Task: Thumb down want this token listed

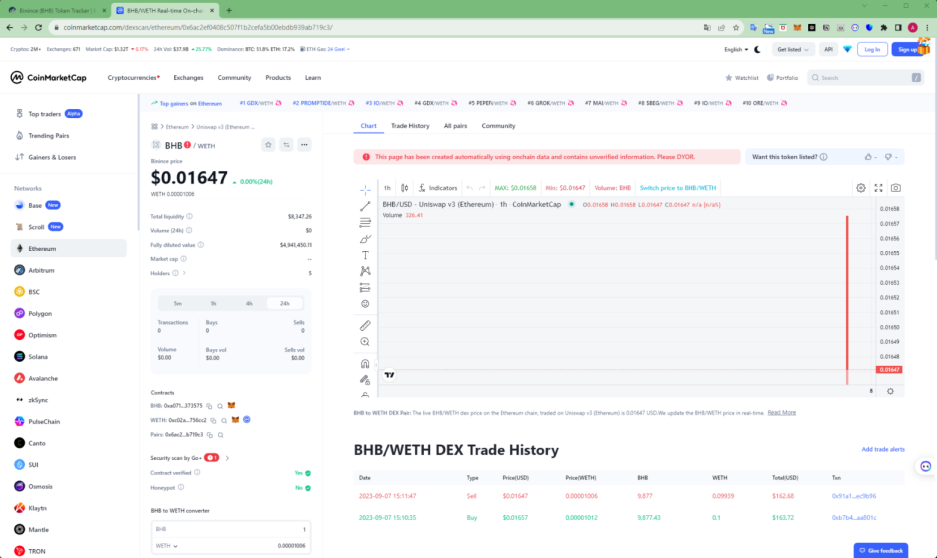Action: [888, 157]
